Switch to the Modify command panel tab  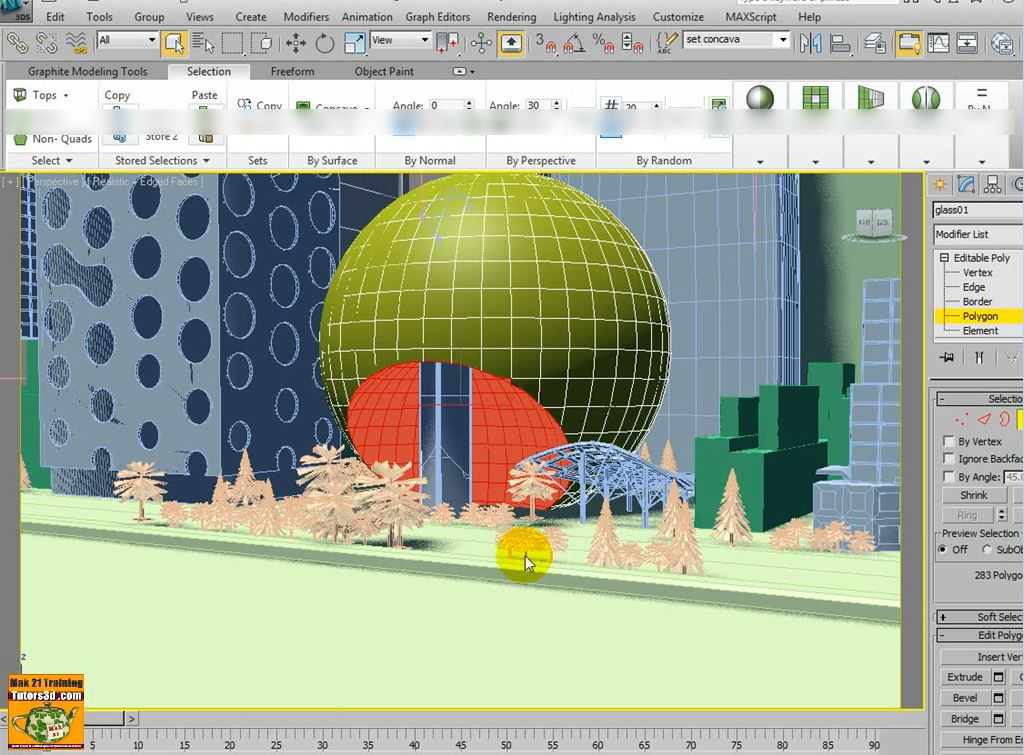pos(965,184)
